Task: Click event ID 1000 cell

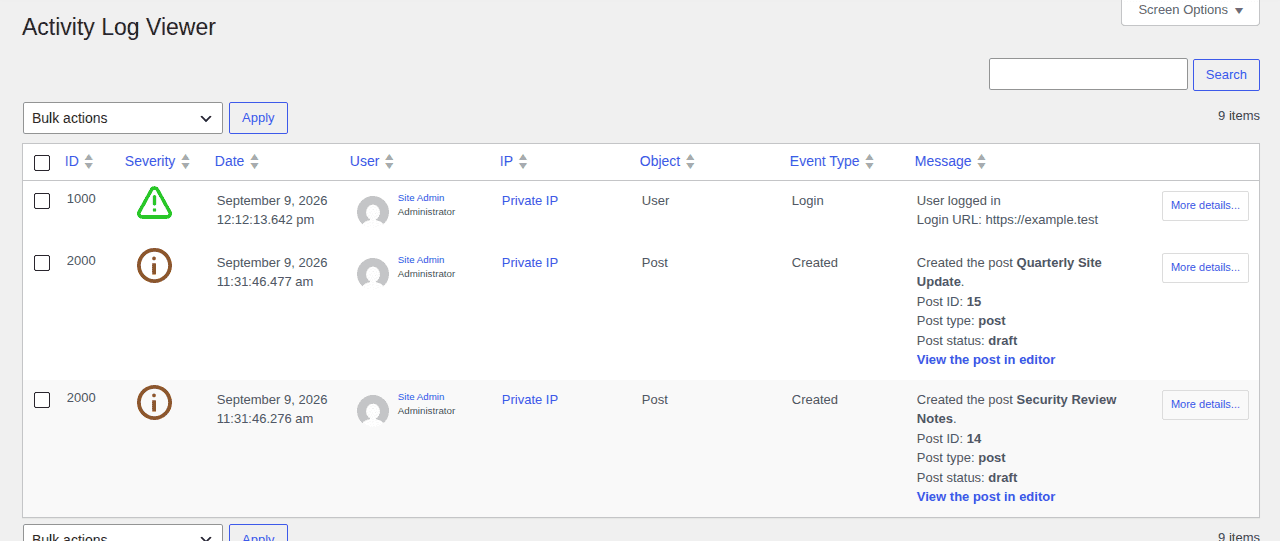Action: [x=81, y=199]
